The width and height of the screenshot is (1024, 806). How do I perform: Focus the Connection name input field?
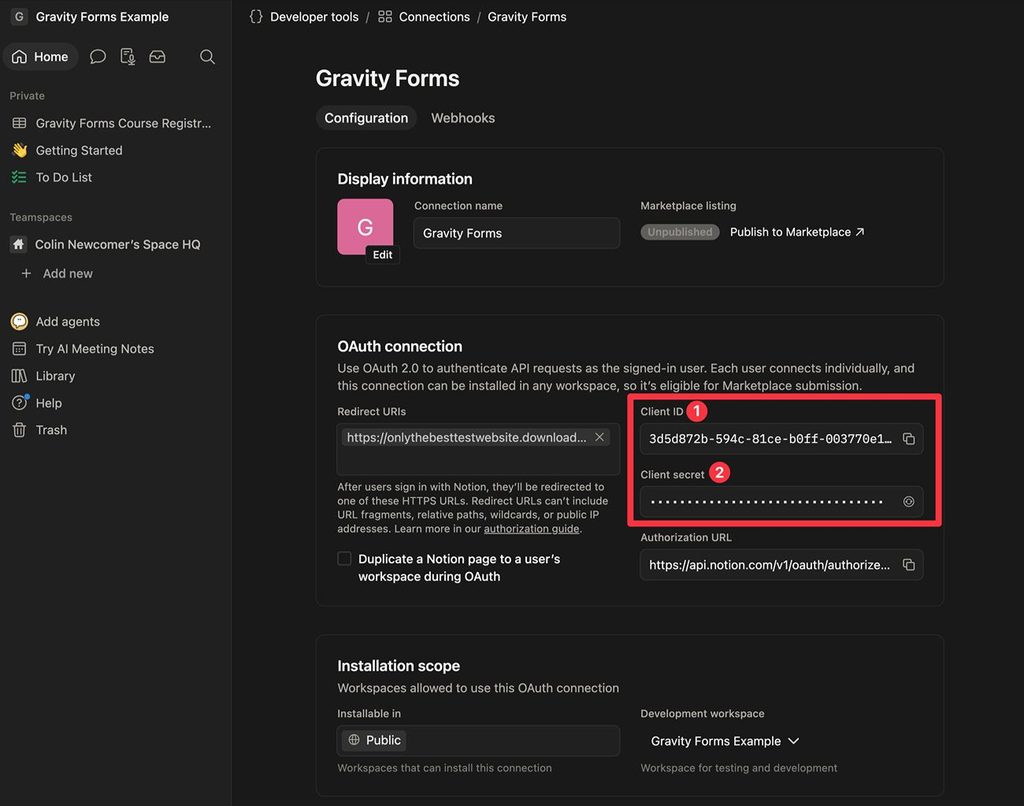[x=517, y=233]
